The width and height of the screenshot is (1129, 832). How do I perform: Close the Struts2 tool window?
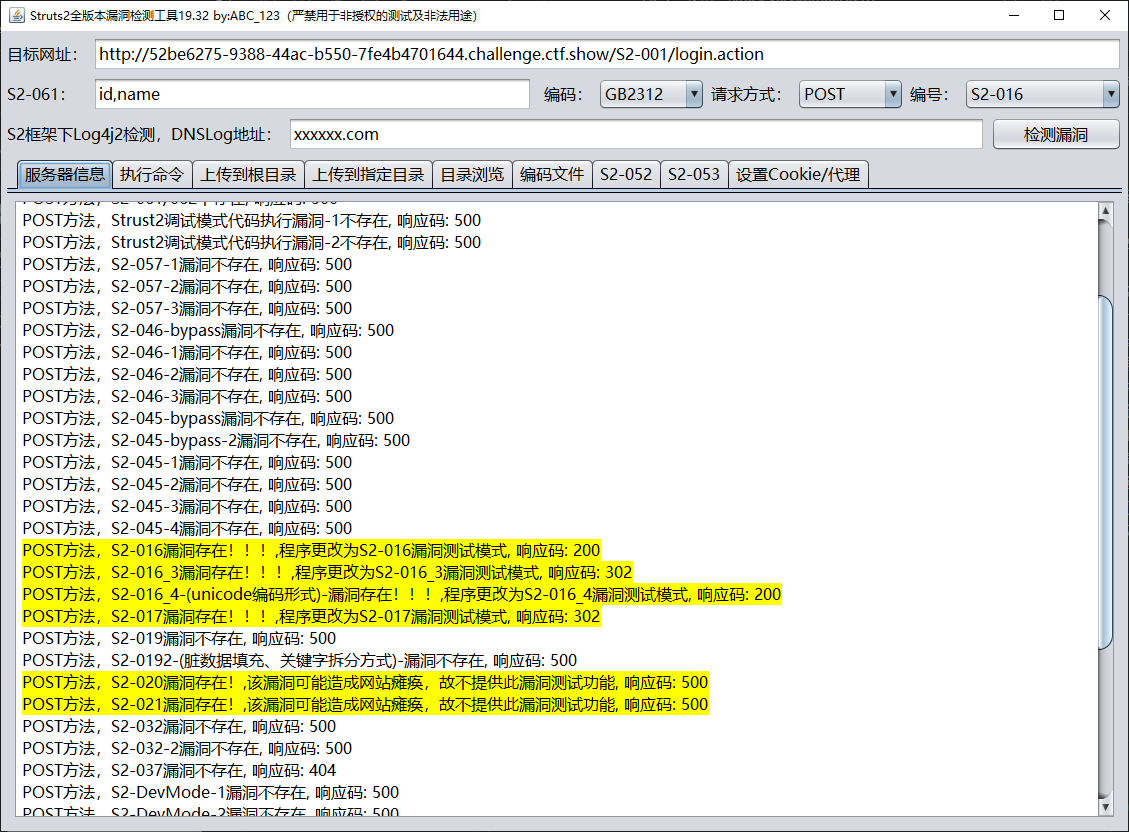(1105, 15)
